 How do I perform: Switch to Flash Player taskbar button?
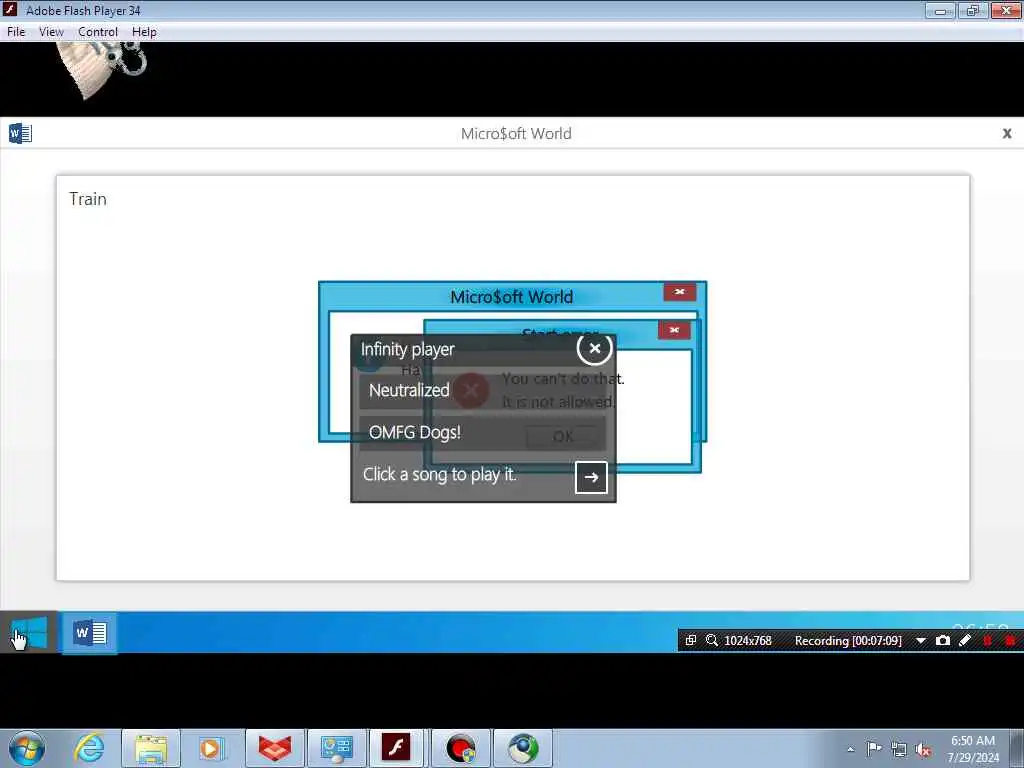(x=397, y=748)
